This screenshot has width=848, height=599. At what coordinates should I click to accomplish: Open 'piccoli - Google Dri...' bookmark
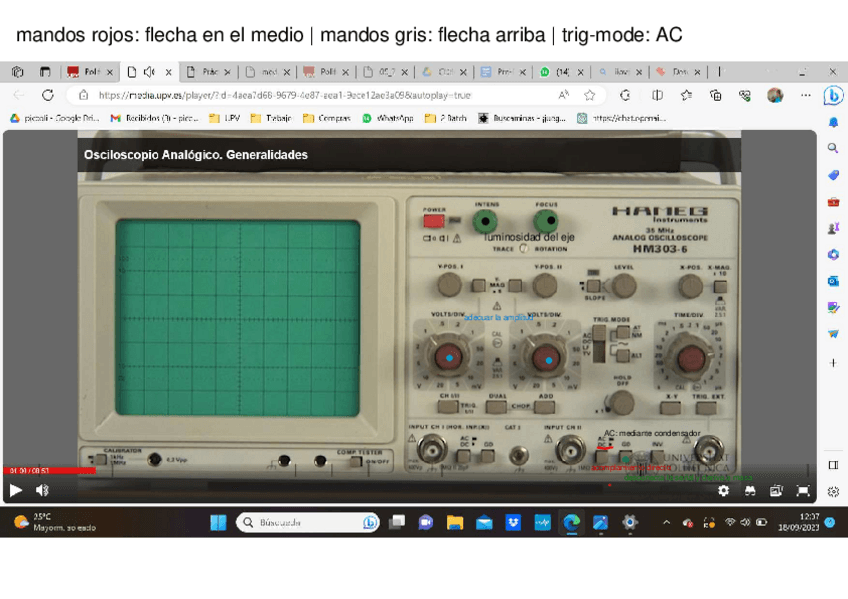[x=54, y=118]
